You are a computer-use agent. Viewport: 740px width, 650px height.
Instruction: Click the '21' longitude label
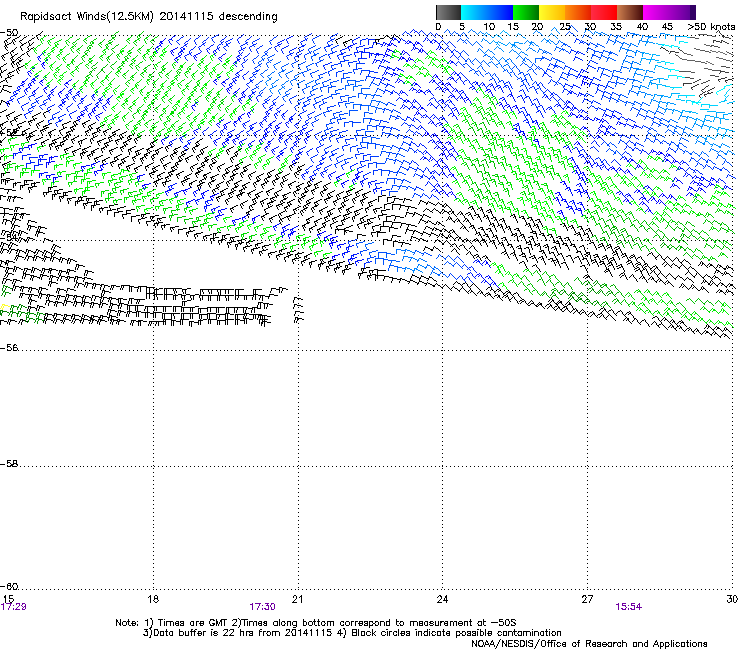pos(297,599)
